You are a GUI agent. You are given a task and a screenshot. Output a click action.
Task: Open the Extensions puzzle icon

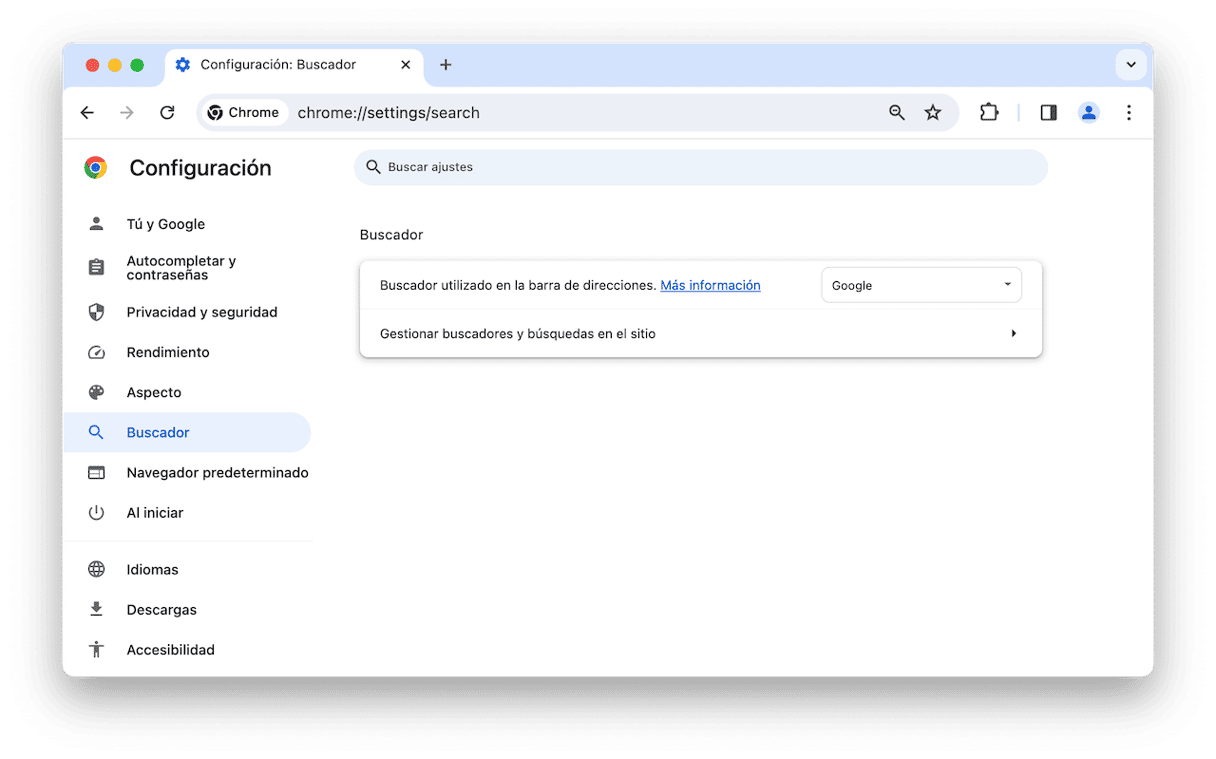(989, 113)
